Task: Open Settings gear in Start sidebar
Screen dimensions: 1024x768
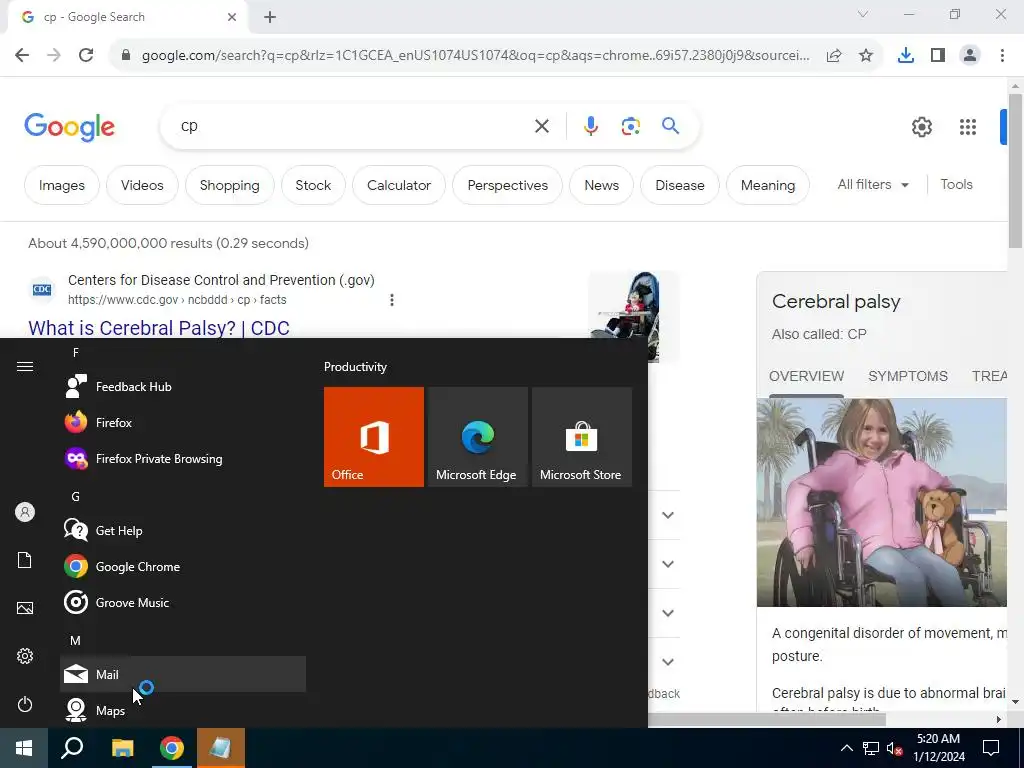Action: coord(25,656)
